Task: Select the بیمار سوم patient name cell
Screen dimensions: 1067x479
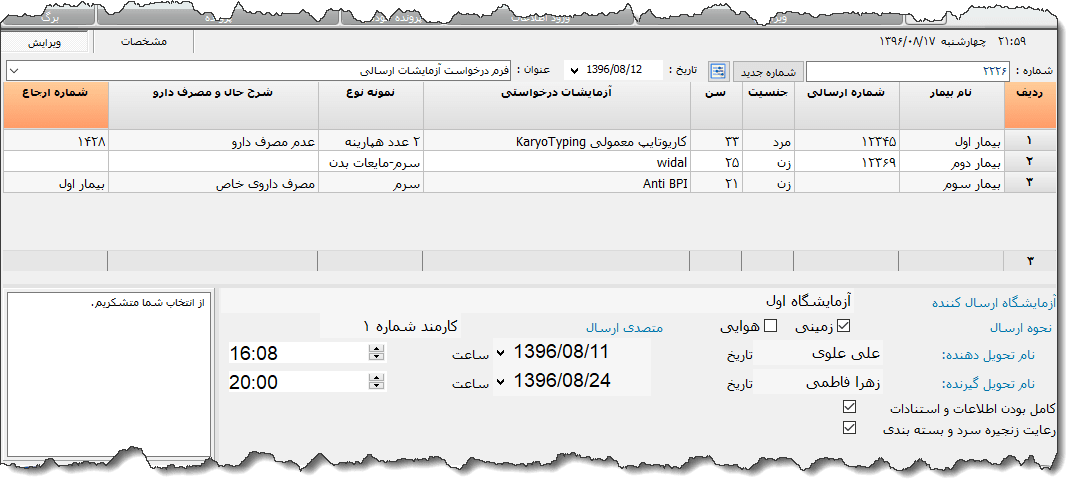Action: click(952, 182)
